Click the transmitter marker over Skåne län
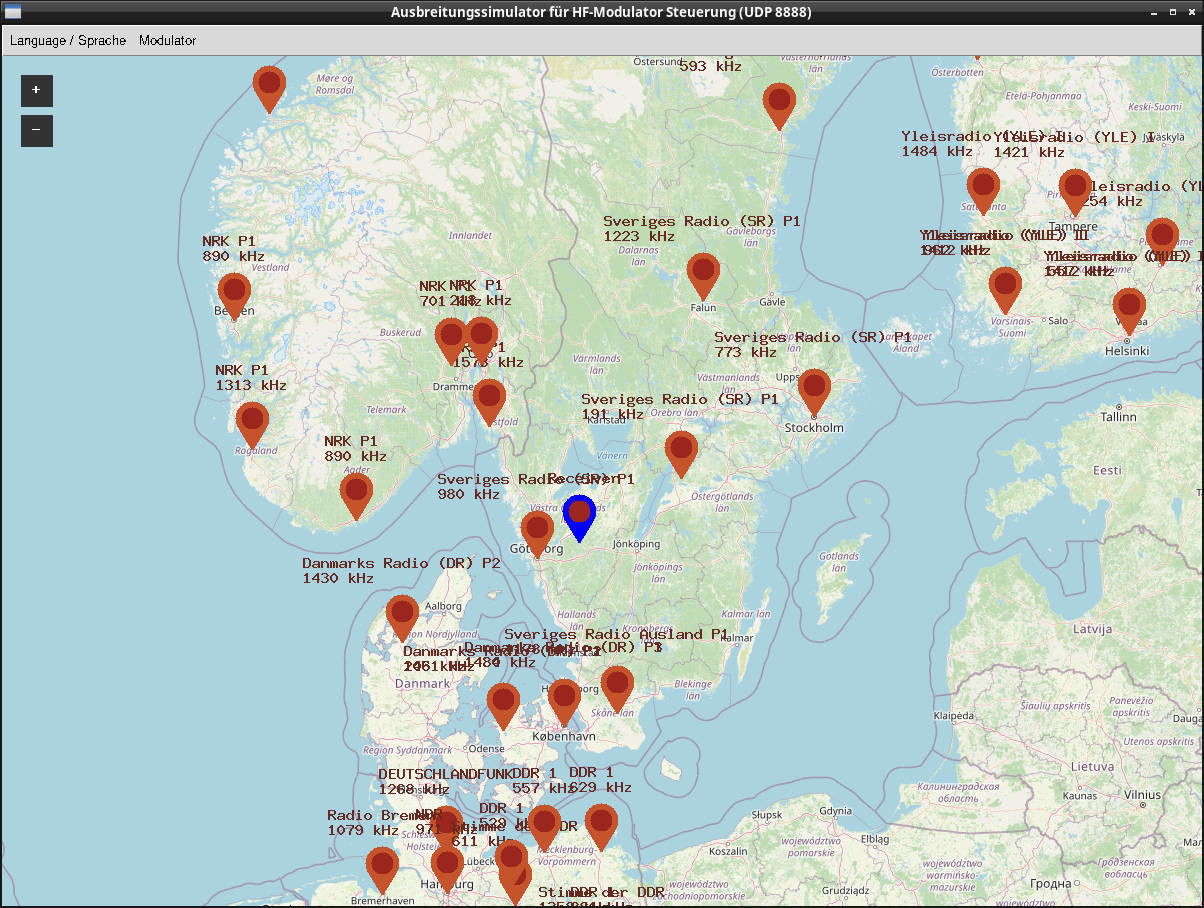 point(617,690)
